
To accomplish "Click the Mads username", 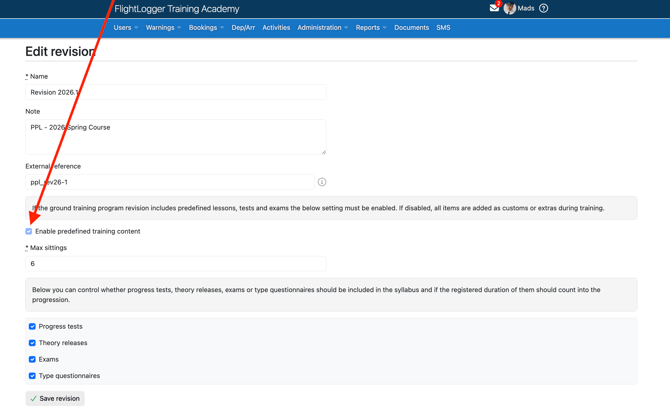I will [x=526, y=8].
